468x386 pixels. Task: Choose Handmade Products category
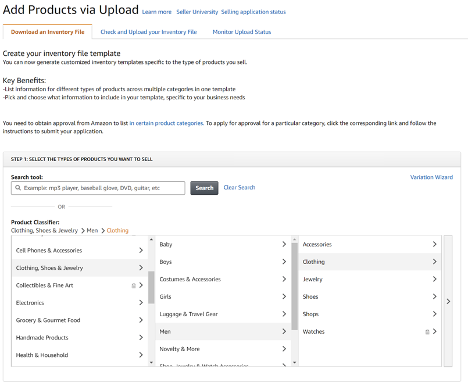[80, 338]
